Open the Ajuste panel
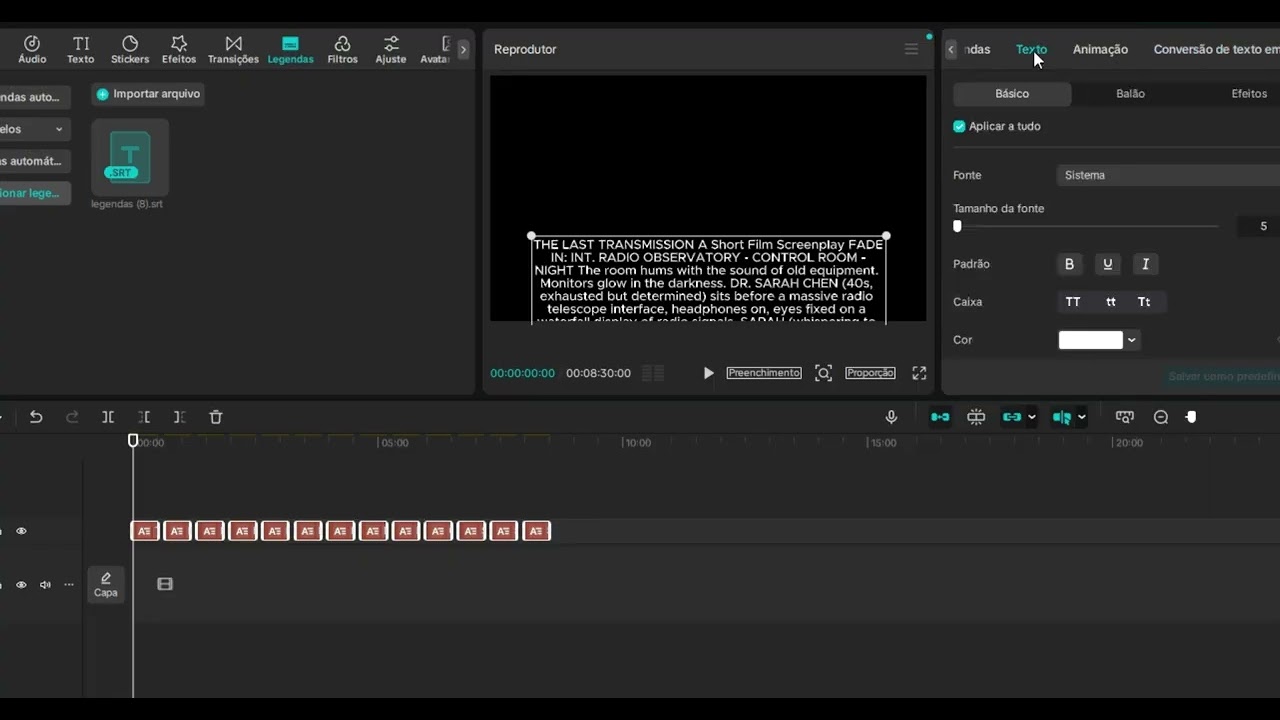The height and width of the screenshot is (720, 1280). (391, 50)
